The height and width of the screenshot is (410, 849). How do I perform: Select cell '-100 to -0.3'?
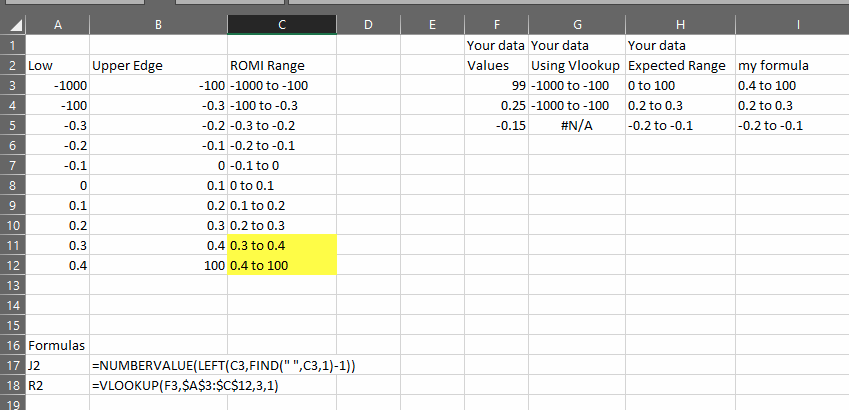point(282,106)
